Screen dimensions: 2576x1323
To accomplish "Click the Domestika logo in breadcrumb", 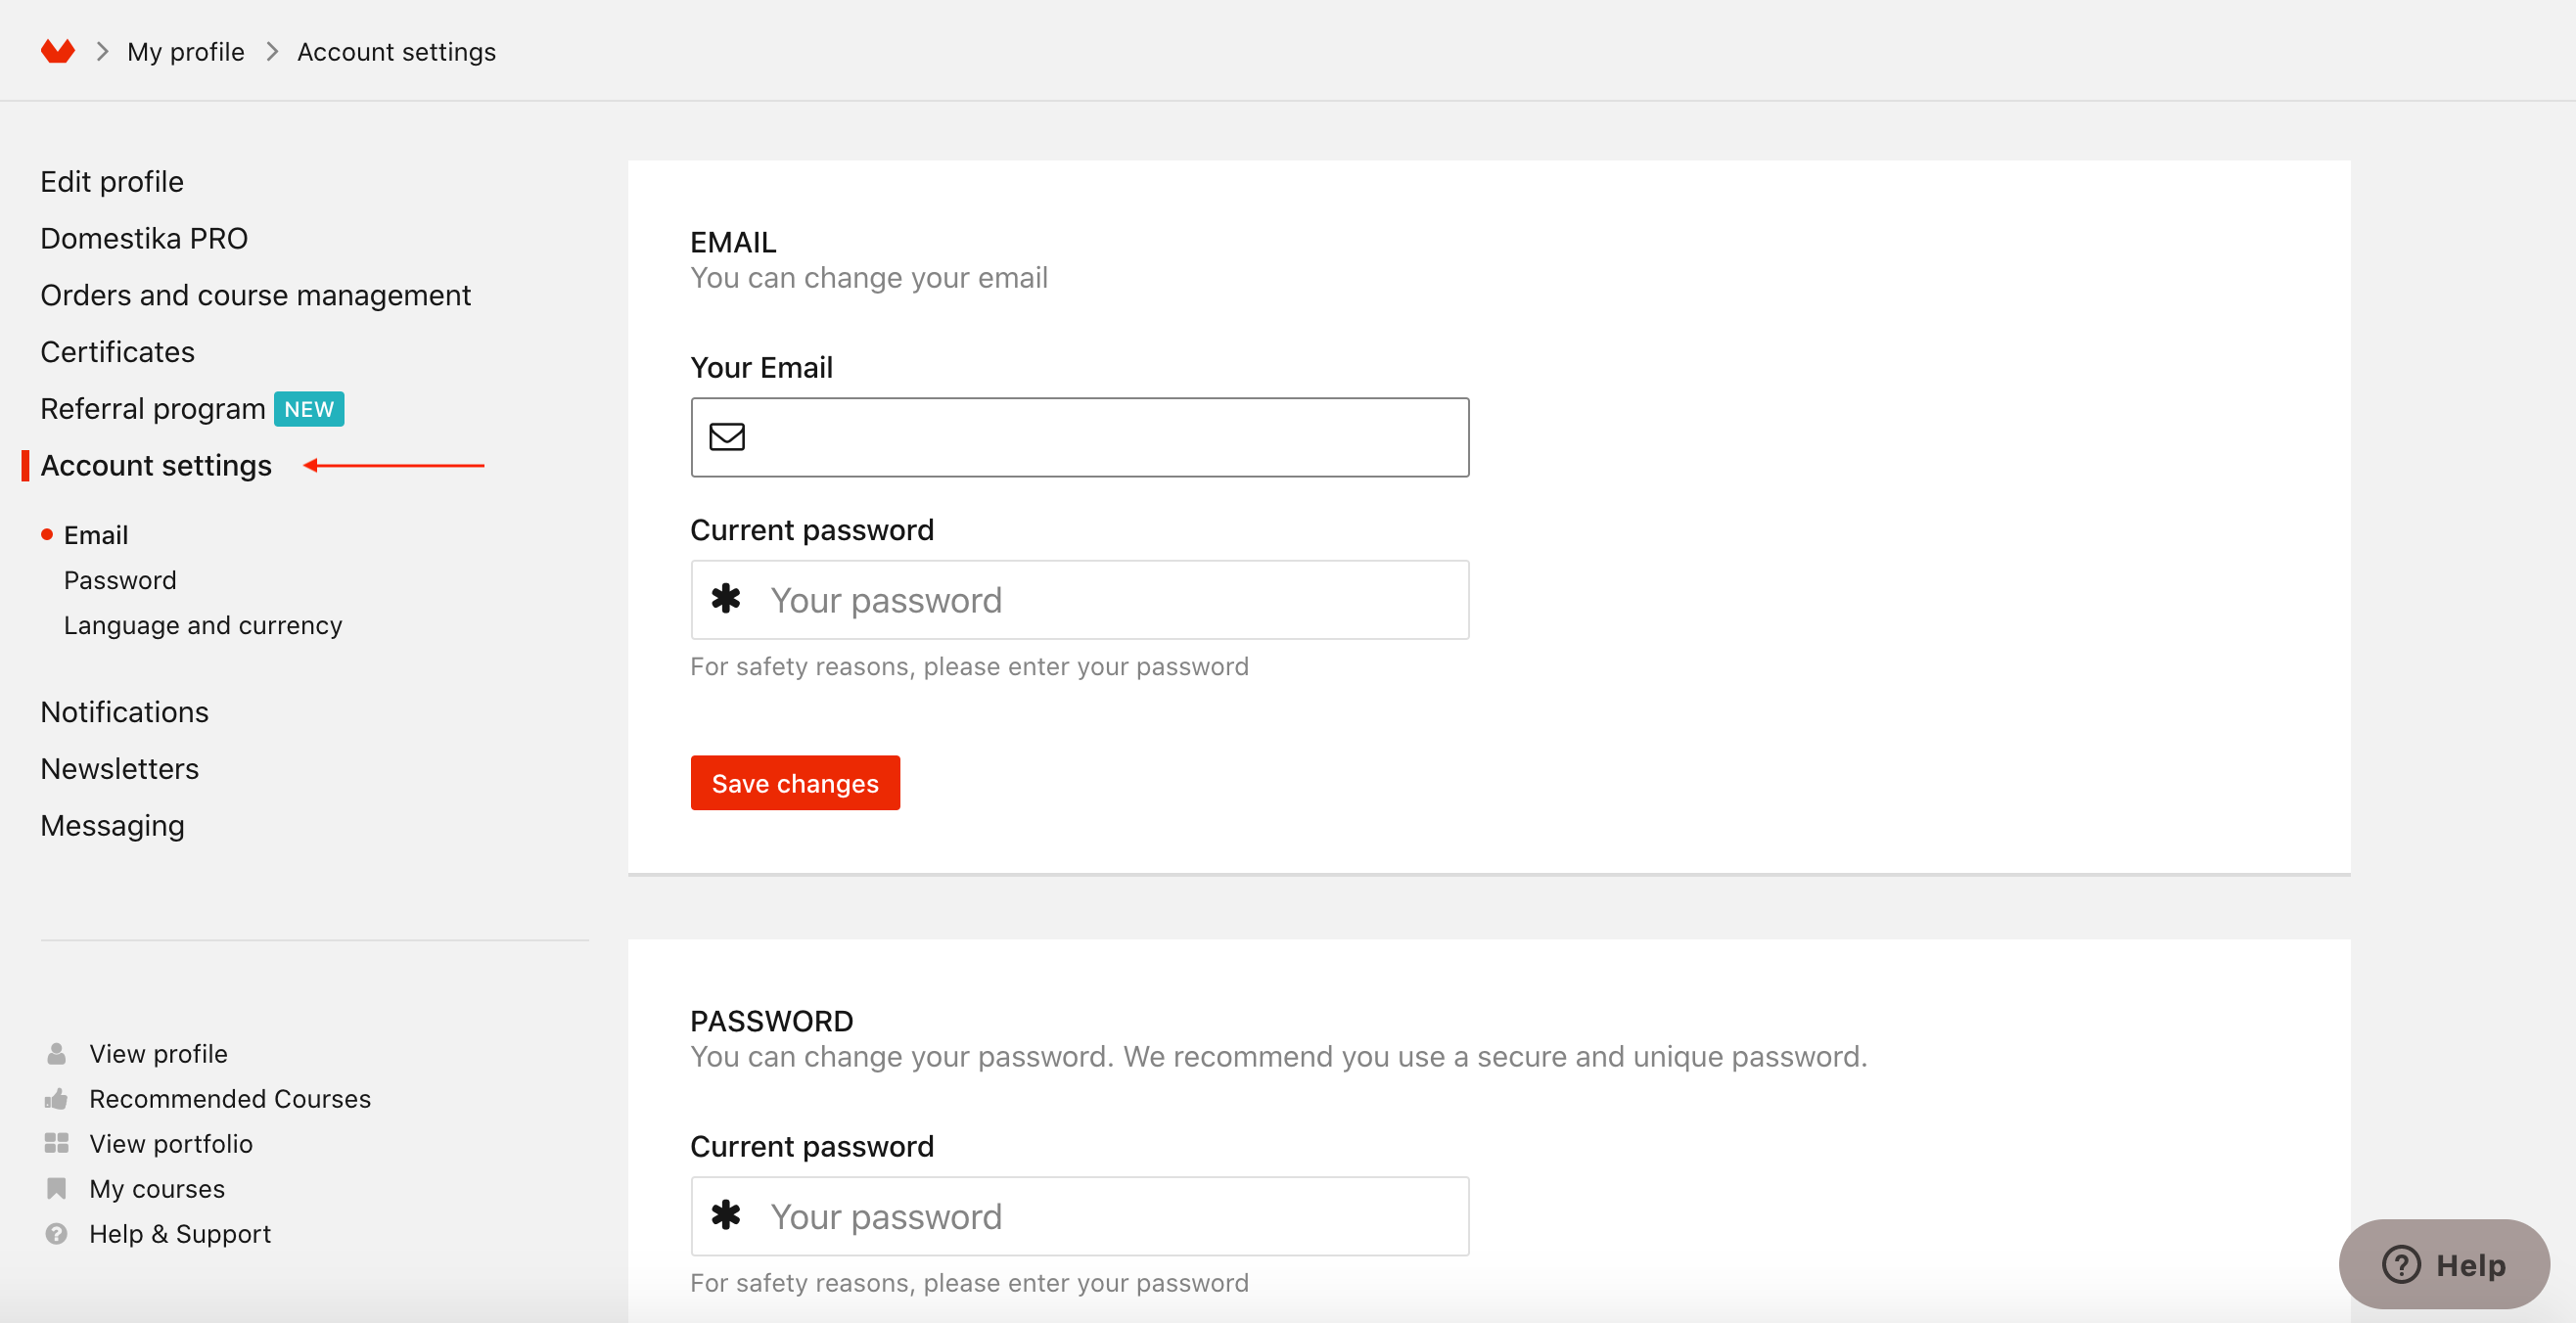I will pyautogui.click(x=58, y=51).
